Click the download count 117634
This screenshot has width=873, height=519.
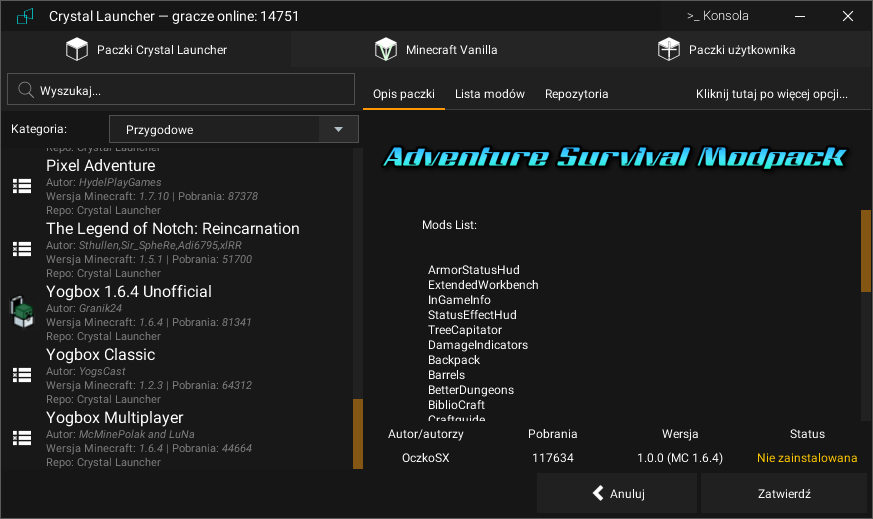(x=552, y=458)
